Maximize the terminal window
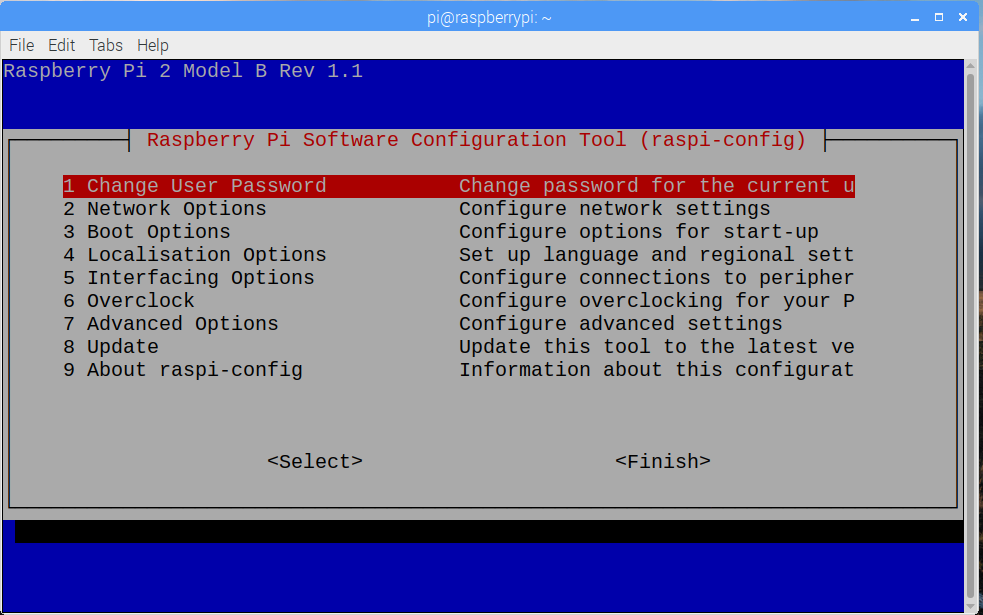This screenshot has width=983, height=615. click(938, 18)
